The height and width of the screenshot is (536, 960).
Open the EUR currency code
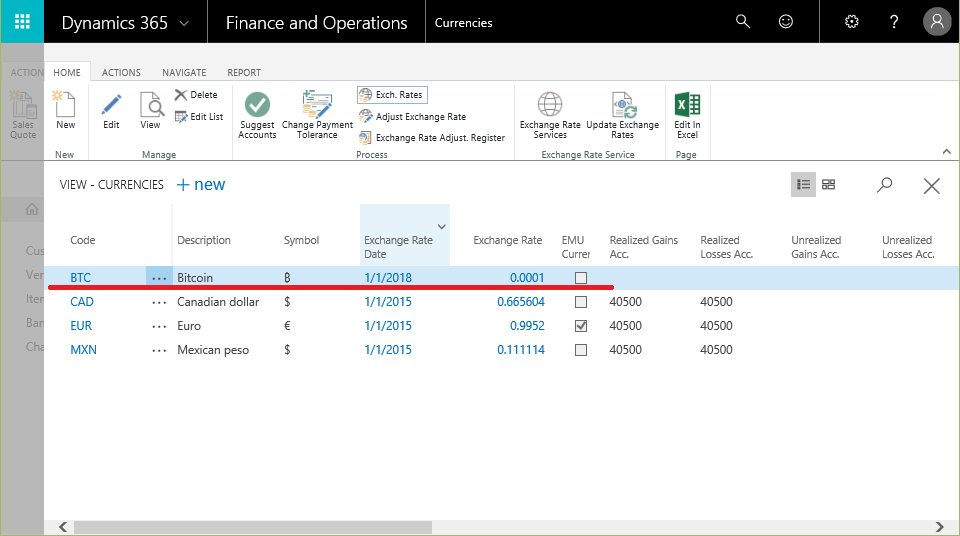pos(81,325)
